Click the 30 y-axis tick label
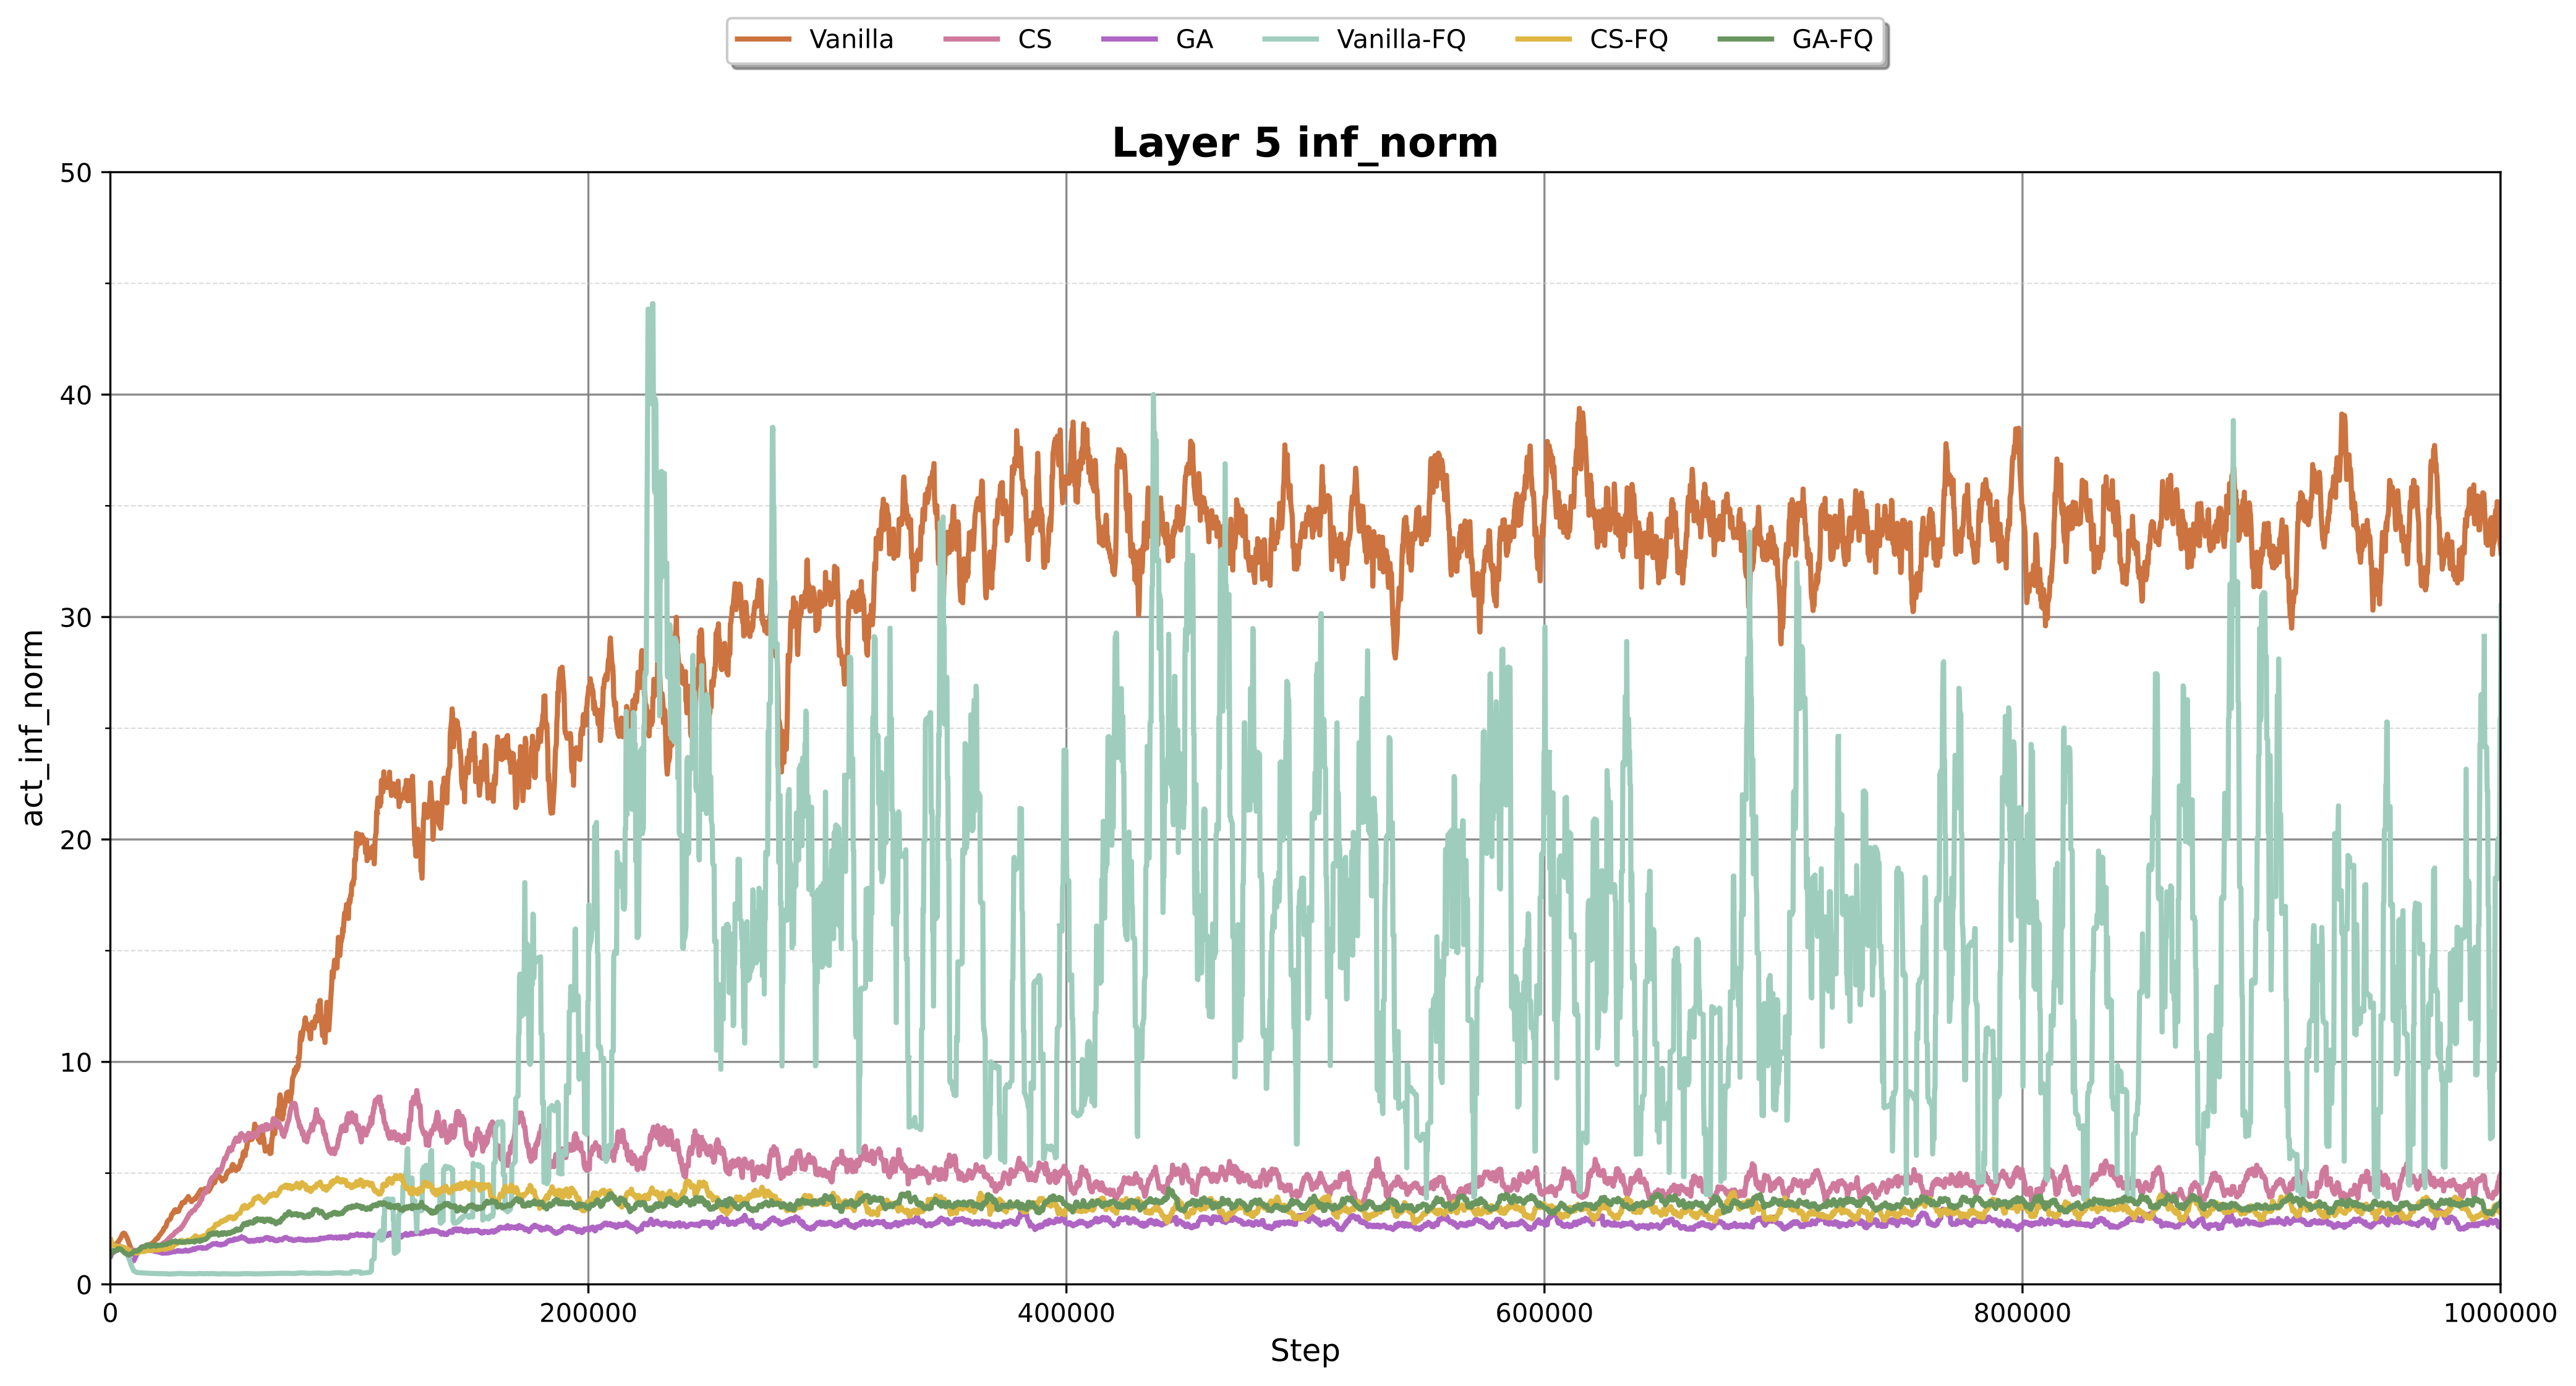The image size is (2576, 1386). click(x=75, y=618)
